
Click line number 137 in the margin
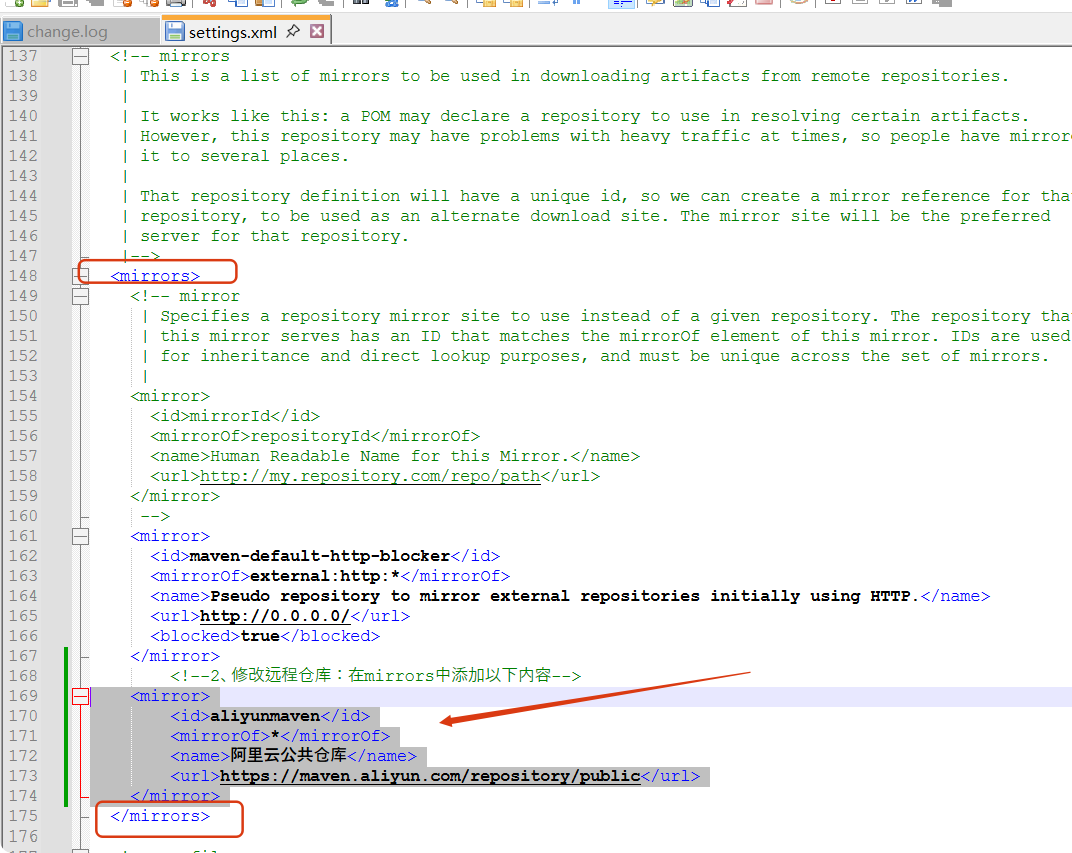click(23, 56)
